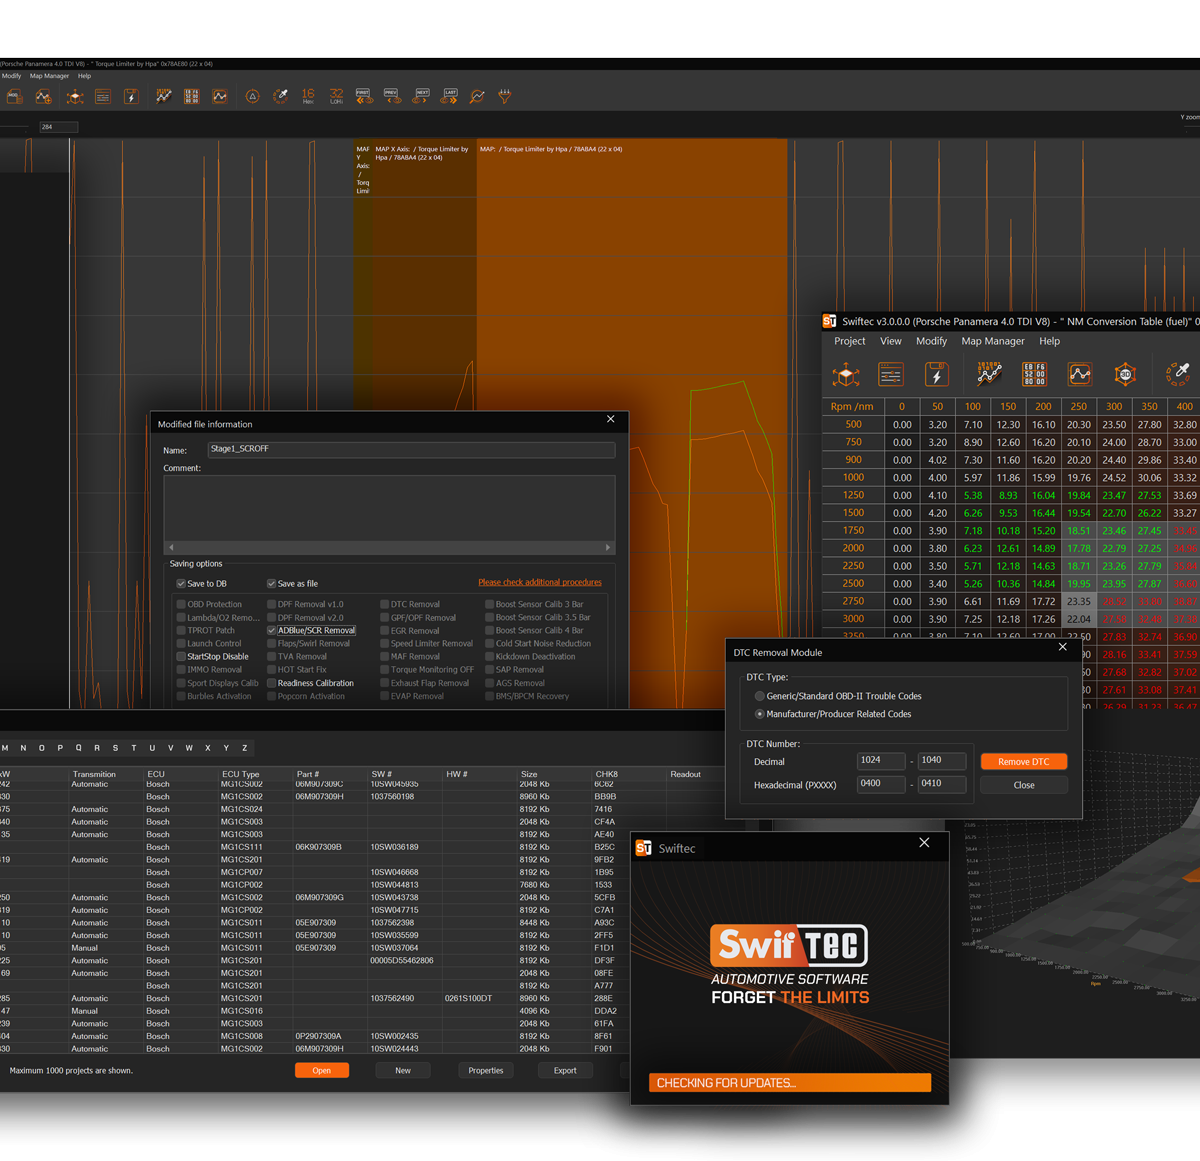Screen dimensions: 1200x1161
Task: Click 'Please check additional procedures' link
Action: click(x=539, y=582)
